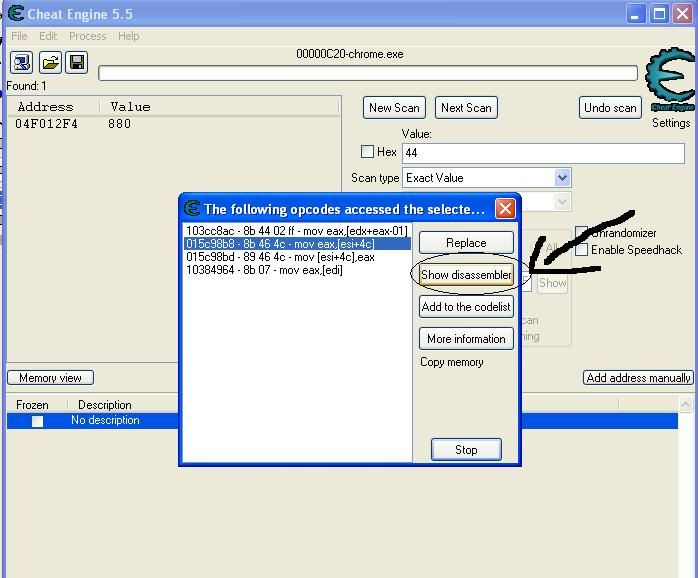The width and height of the screenshot is (698, 578).
Task: Click the Value input field
Action: pos(543,153)
